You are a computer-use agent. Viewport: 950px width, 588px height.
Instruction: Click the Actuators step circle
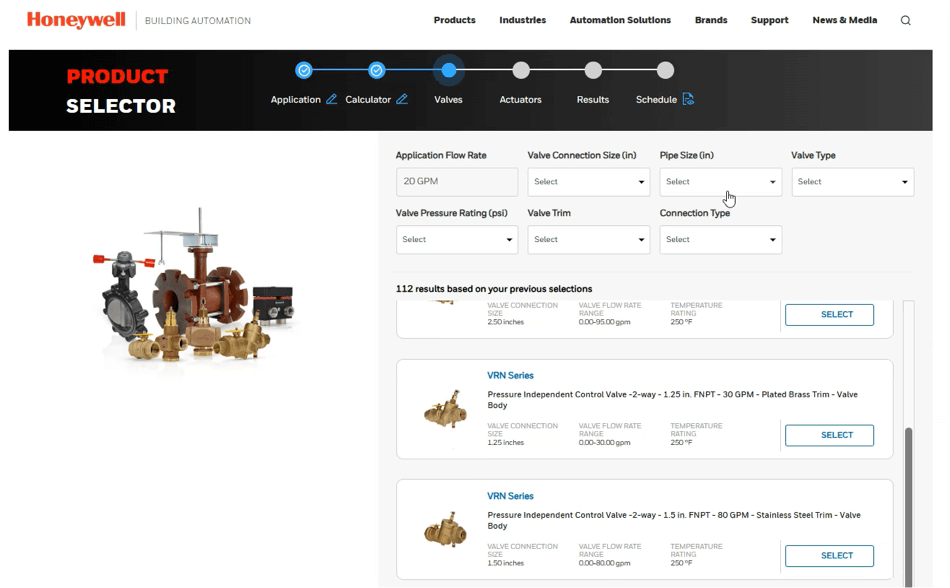click(520, 70)
